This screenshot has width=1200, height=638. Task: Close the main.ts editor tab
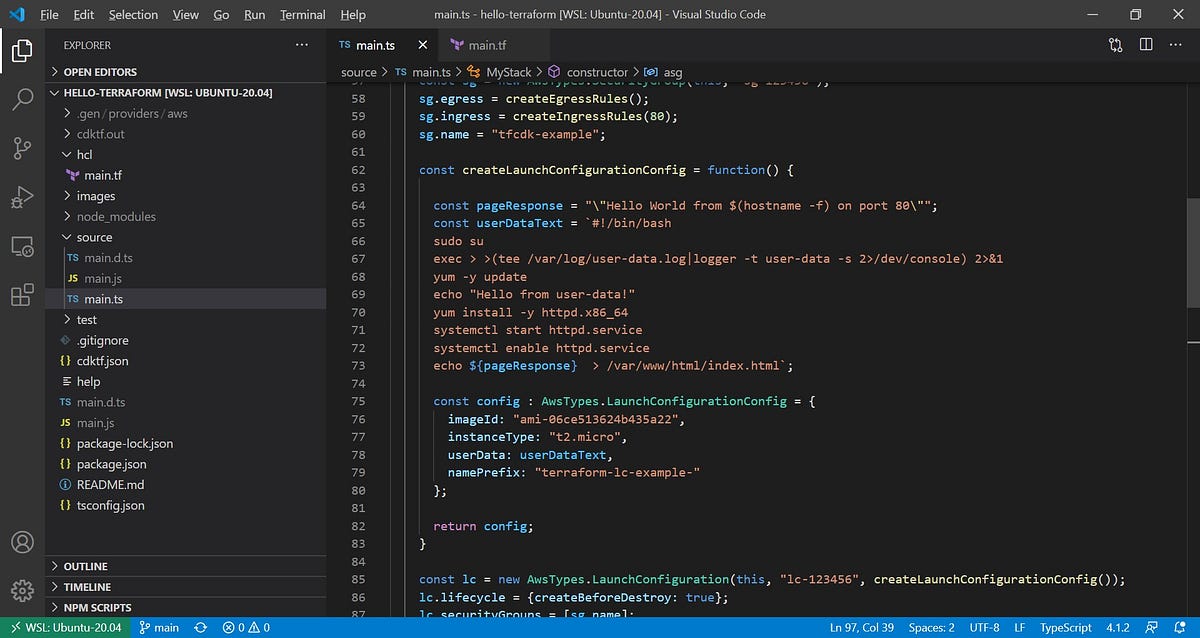[x=423, y=45]
